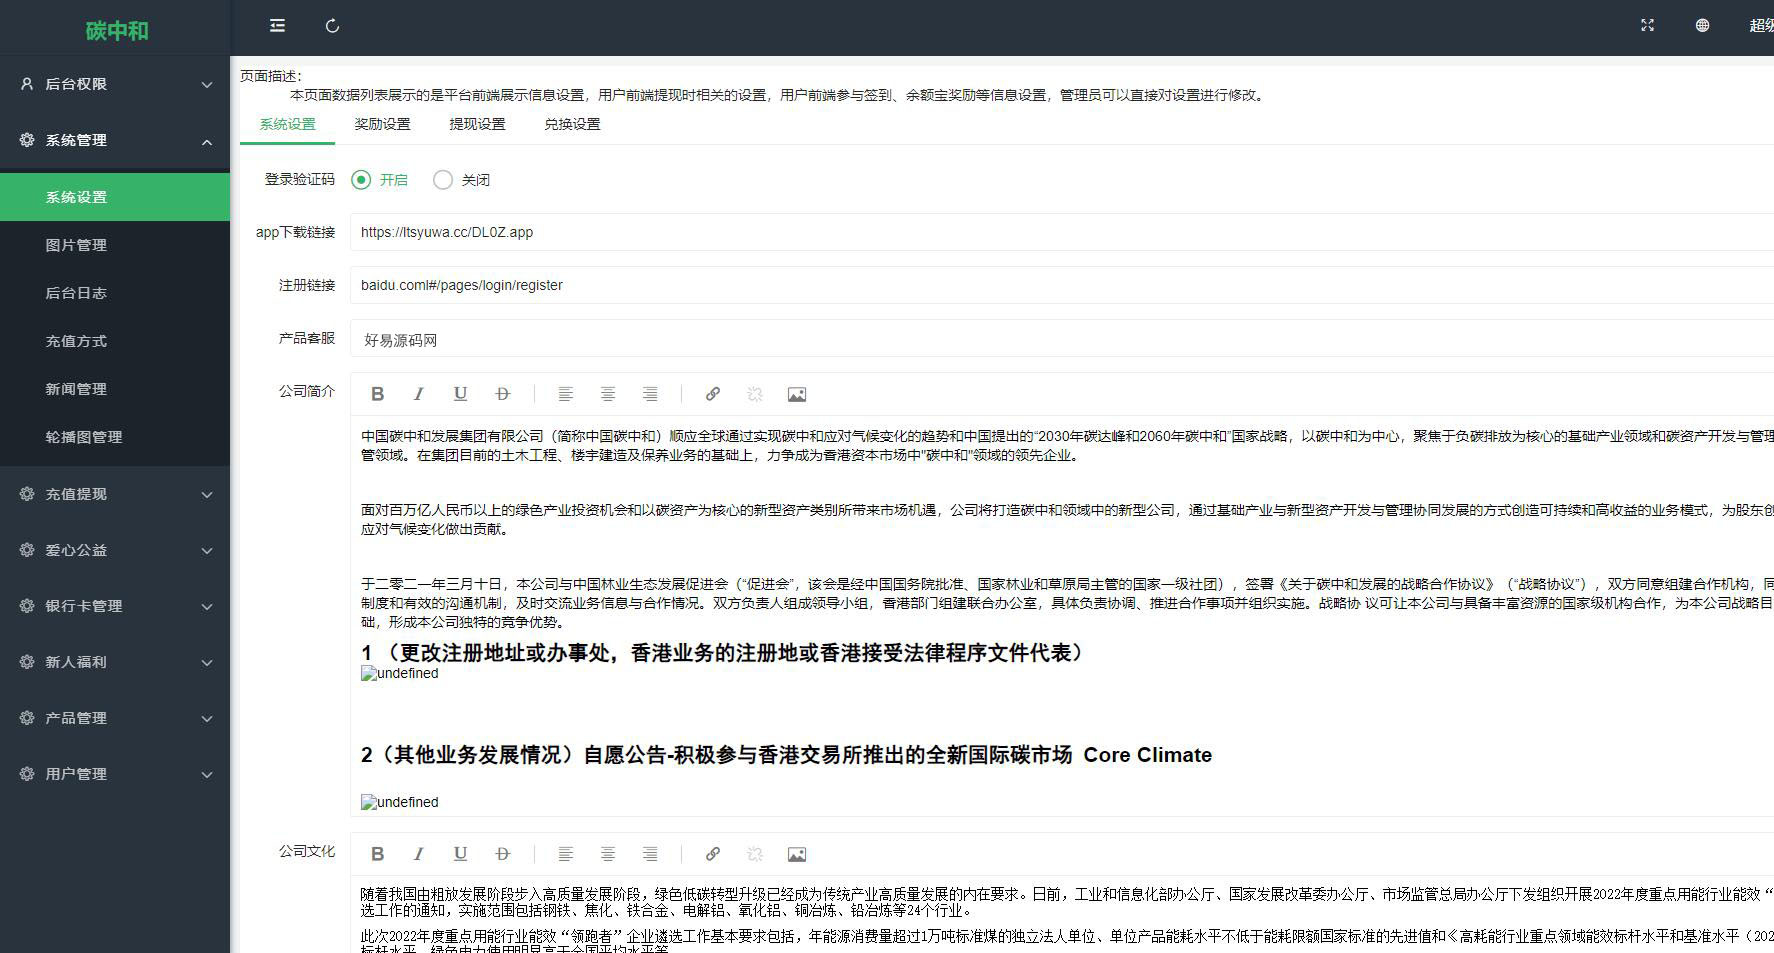Expand the 后台权限 sidebar menu
Screen dimensions: 1774x953
pyautogui.click(x=115, y=84)
